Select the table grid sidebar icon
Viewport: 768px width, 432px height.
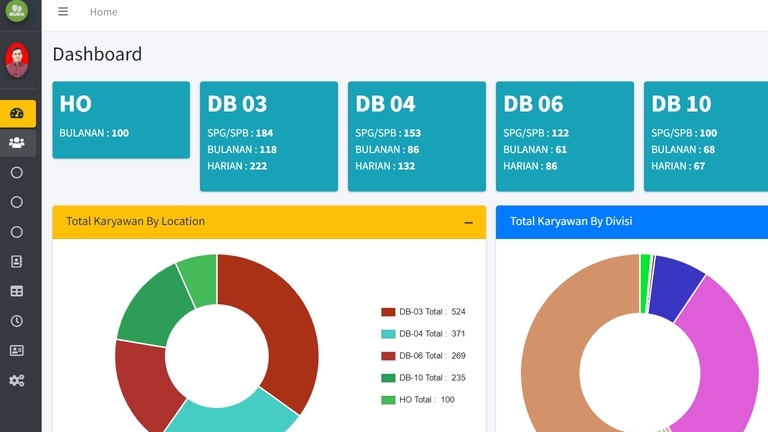point(17,291)
